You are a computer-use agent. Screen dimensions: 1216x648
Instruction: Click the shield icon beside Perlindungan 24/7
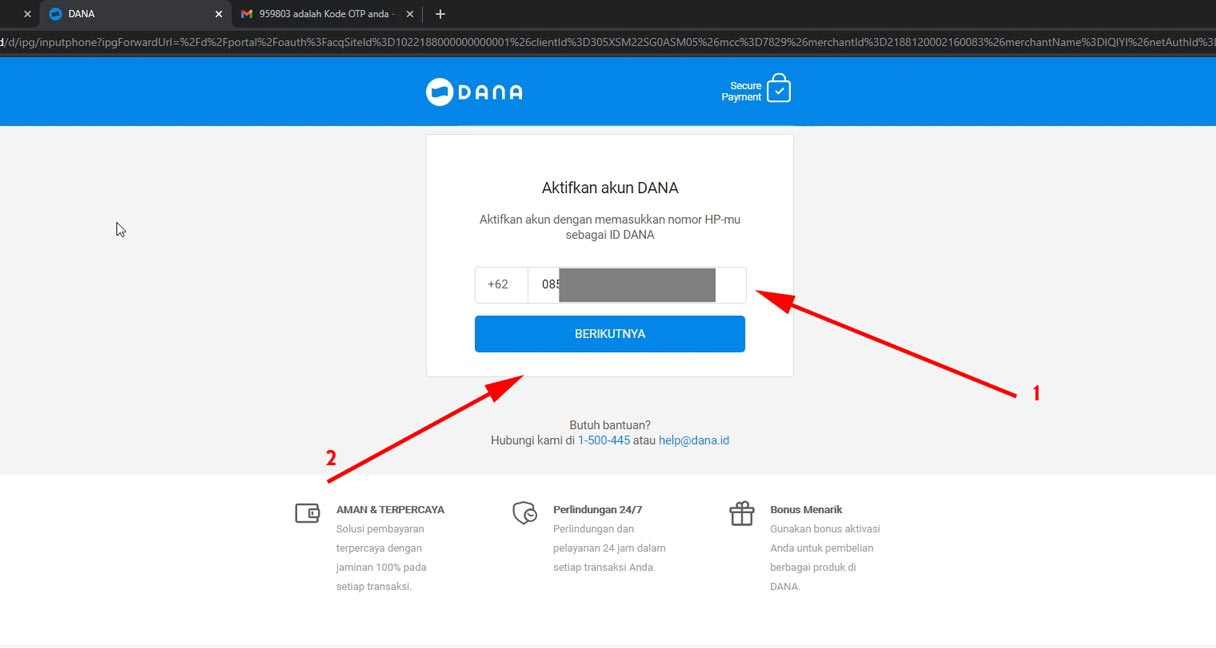[x=525, y=513]
